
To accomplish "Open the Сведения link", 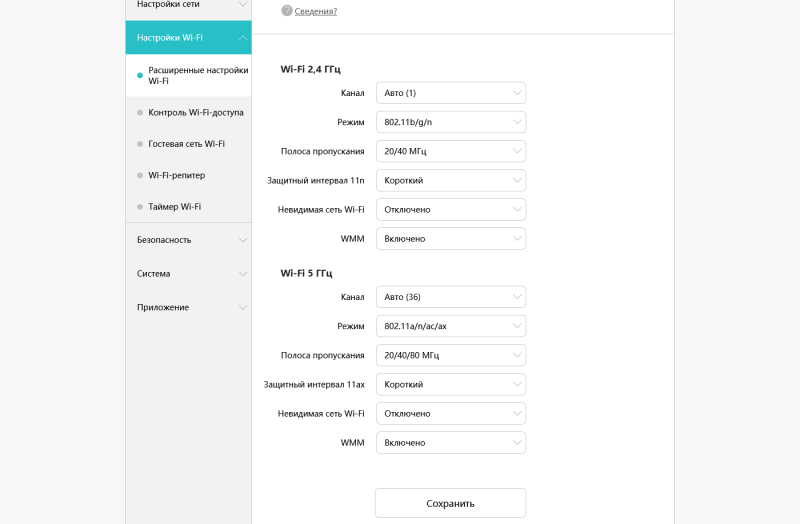I will point(315,11).
